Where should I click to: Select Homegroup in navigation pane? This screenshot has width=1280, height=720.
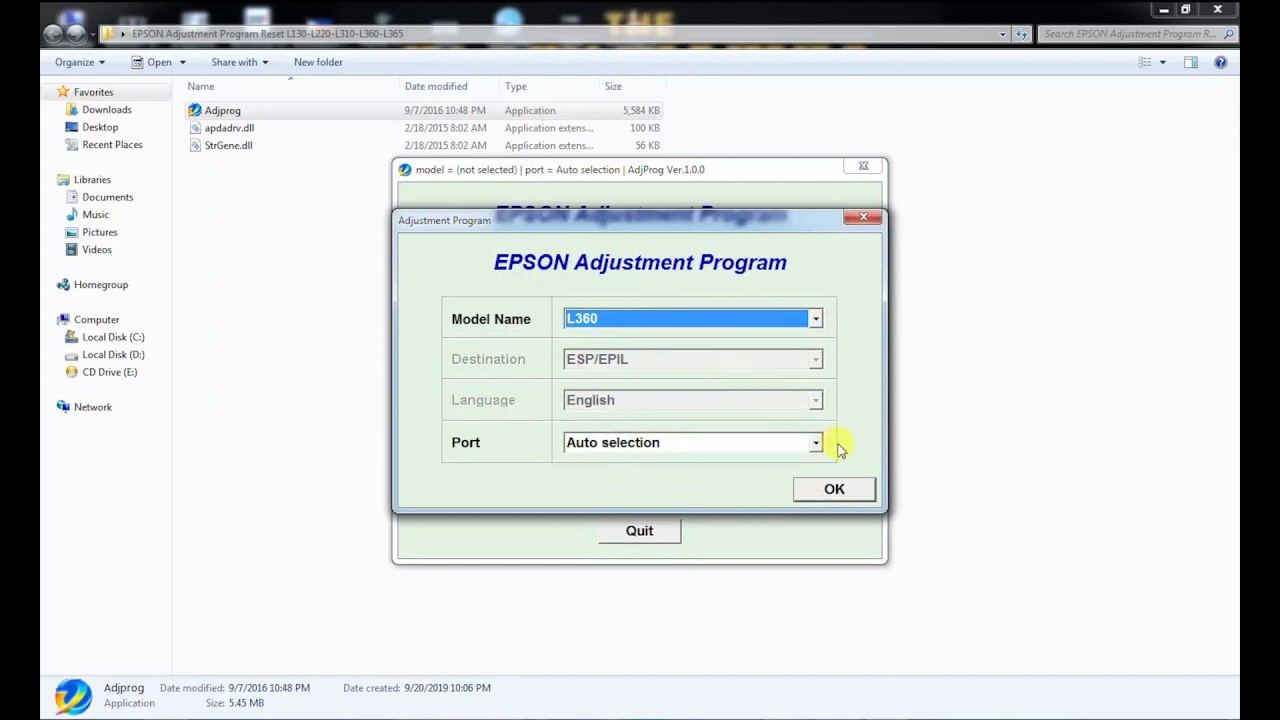tap(101, 285)
